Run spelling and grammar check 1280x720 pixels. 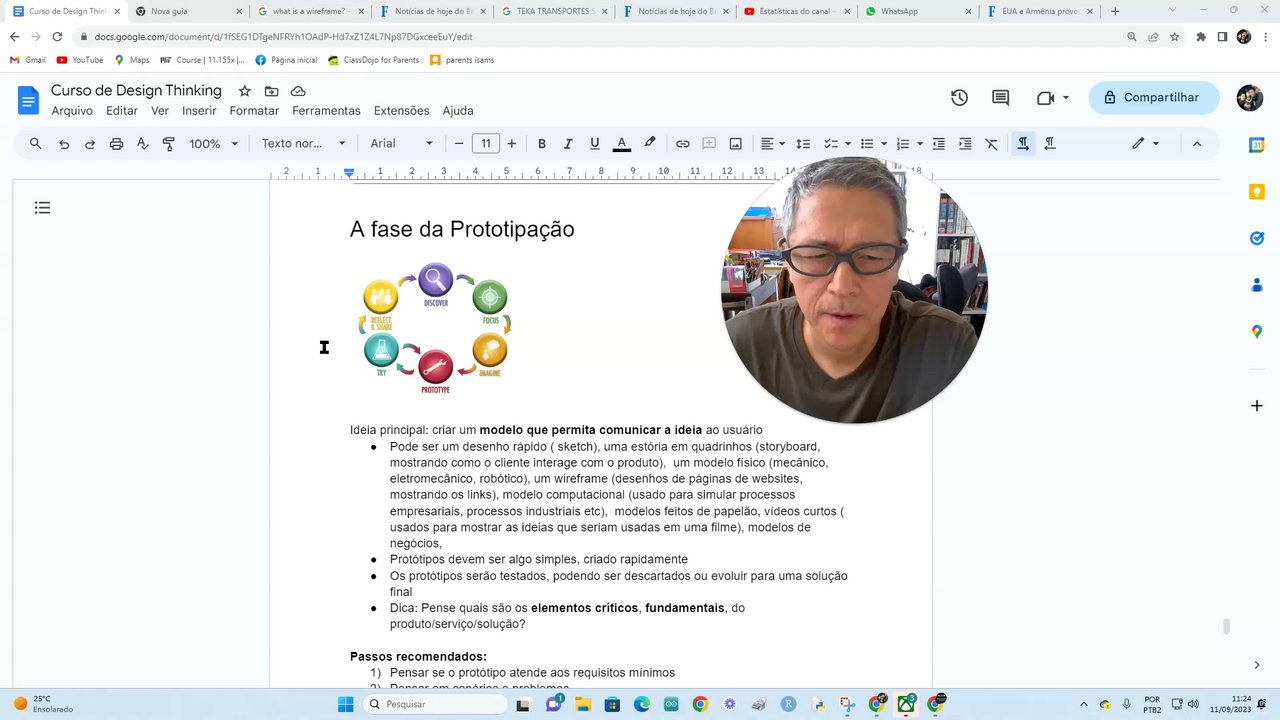[x=142, y=144]
